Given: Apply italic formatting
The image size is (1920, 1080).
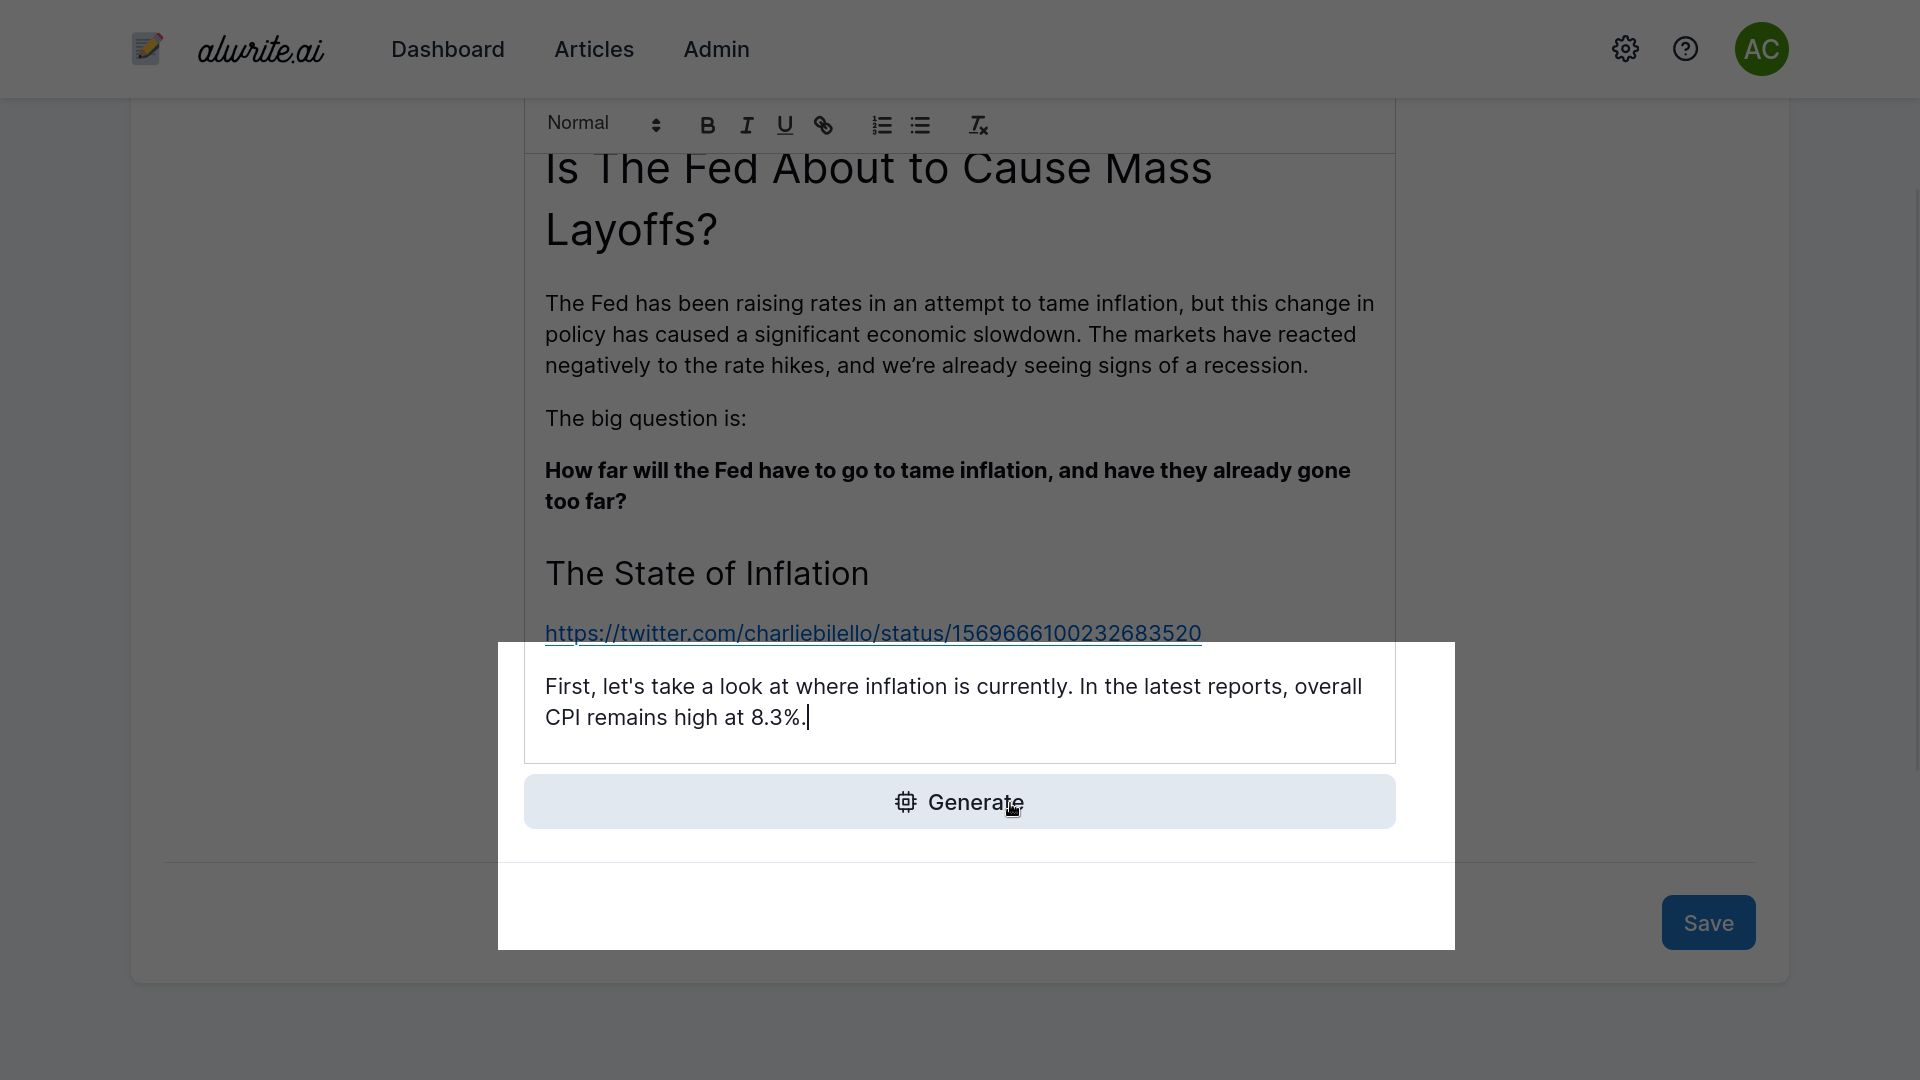Looking at the screenshot, I should pos(746,124).
